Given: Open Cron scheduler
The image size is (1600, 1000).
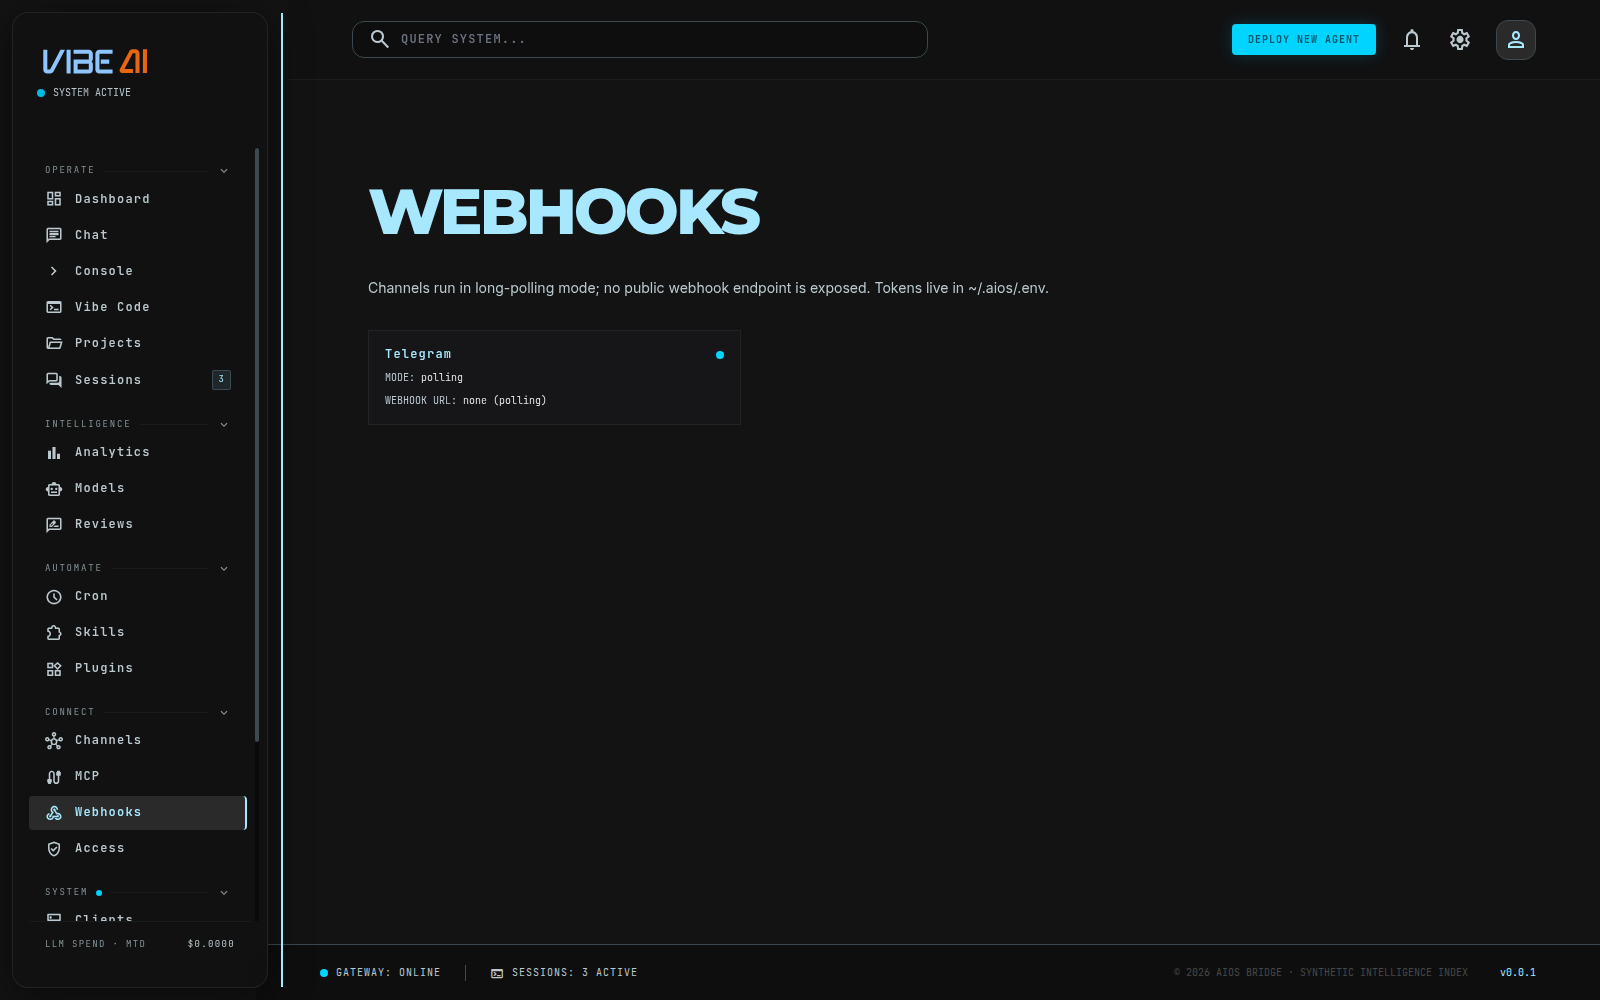Looking at the screenshot, I should click(138, 596).
